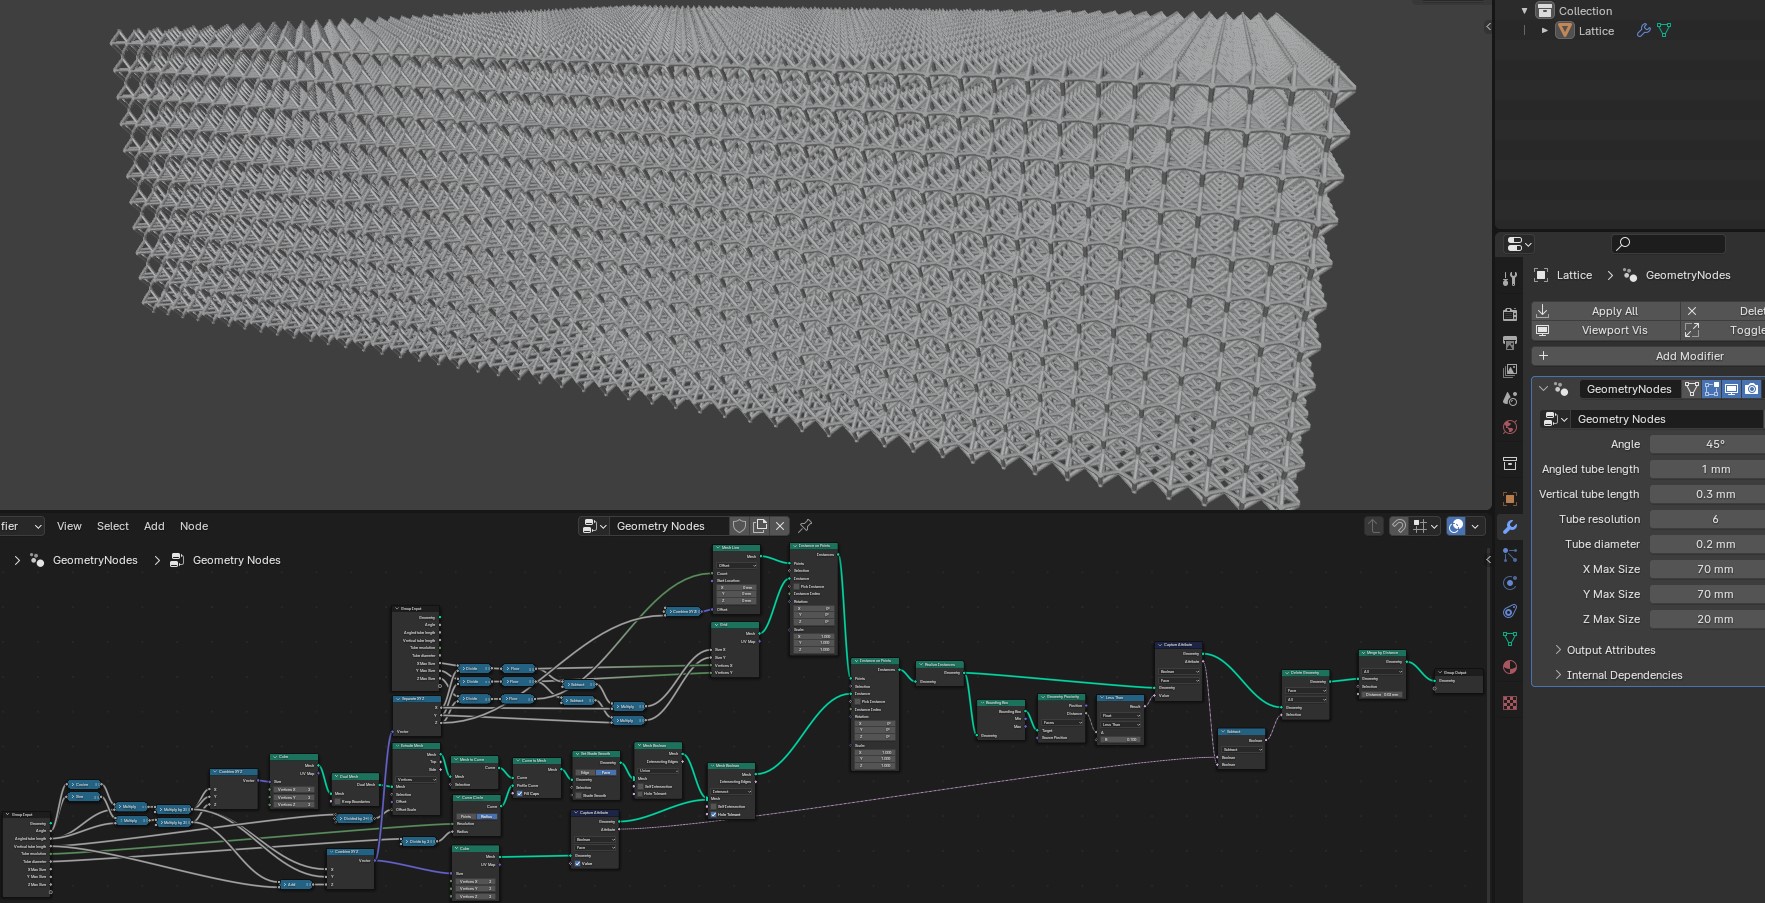Image resolution: width=1765 pixels, height=903 pixels.
Task: Click the modifier wrench icon beside Lattice
Action: (1643, 31)
